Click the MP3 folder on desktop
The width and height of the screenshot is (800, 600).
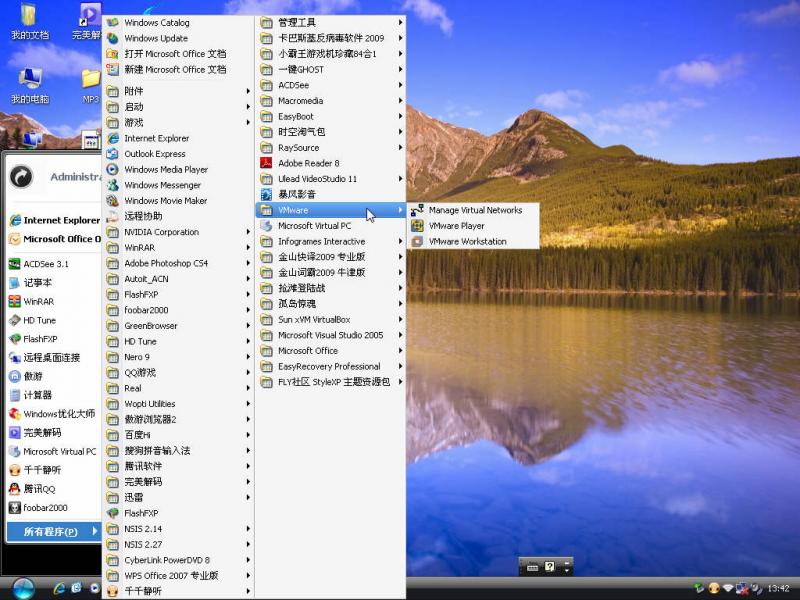point(91,87)
